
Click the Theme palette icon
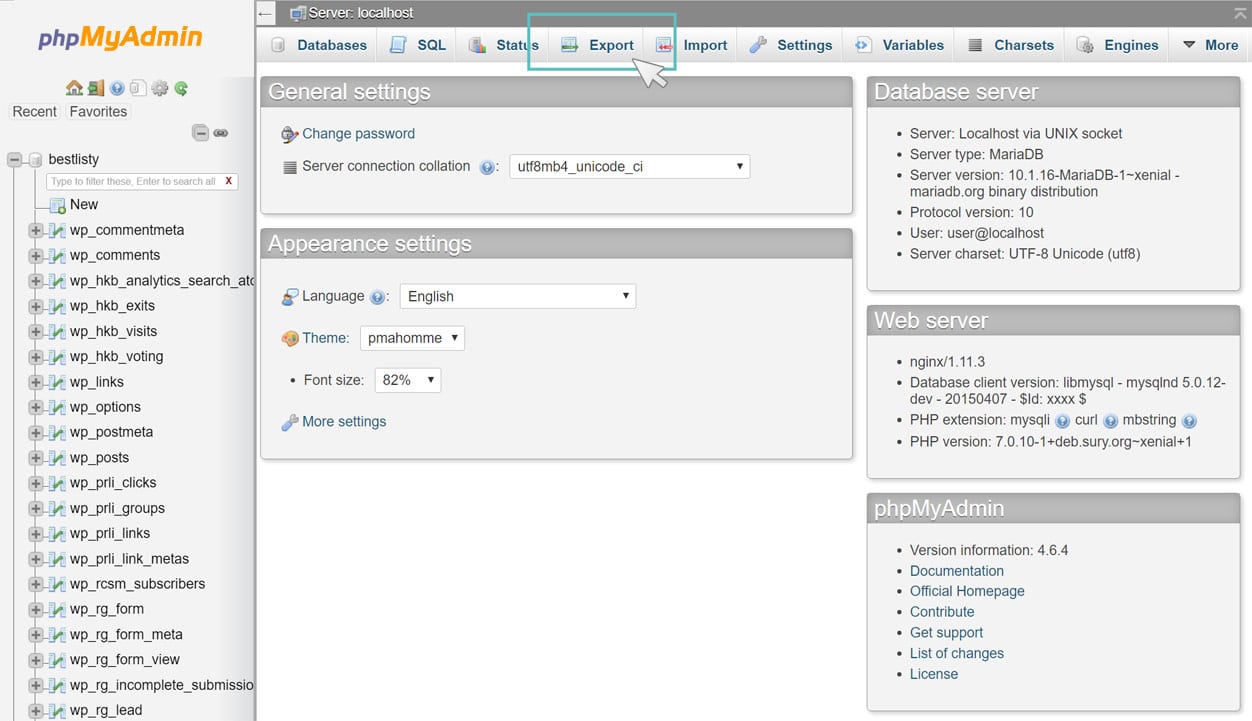pos(290,338)
